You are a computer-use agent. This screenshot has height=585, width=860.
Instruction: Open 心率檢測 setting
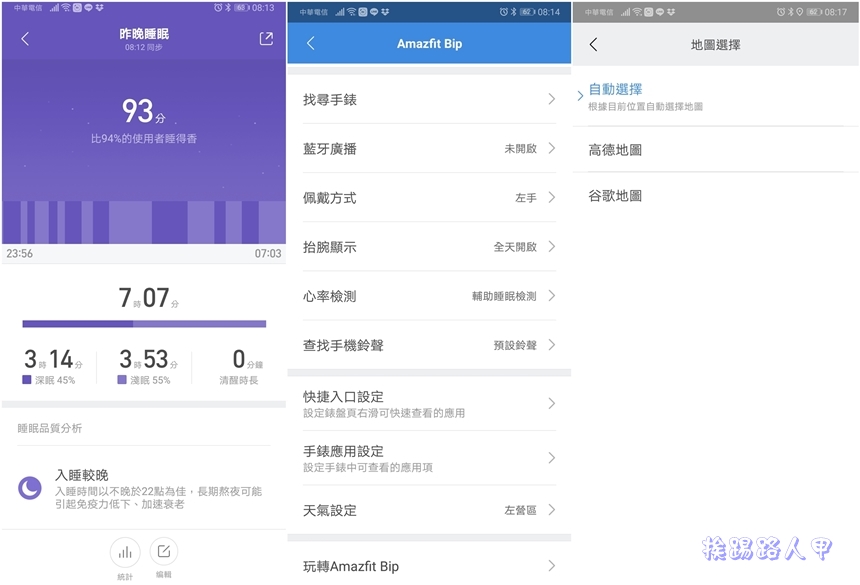click(429, 296)
